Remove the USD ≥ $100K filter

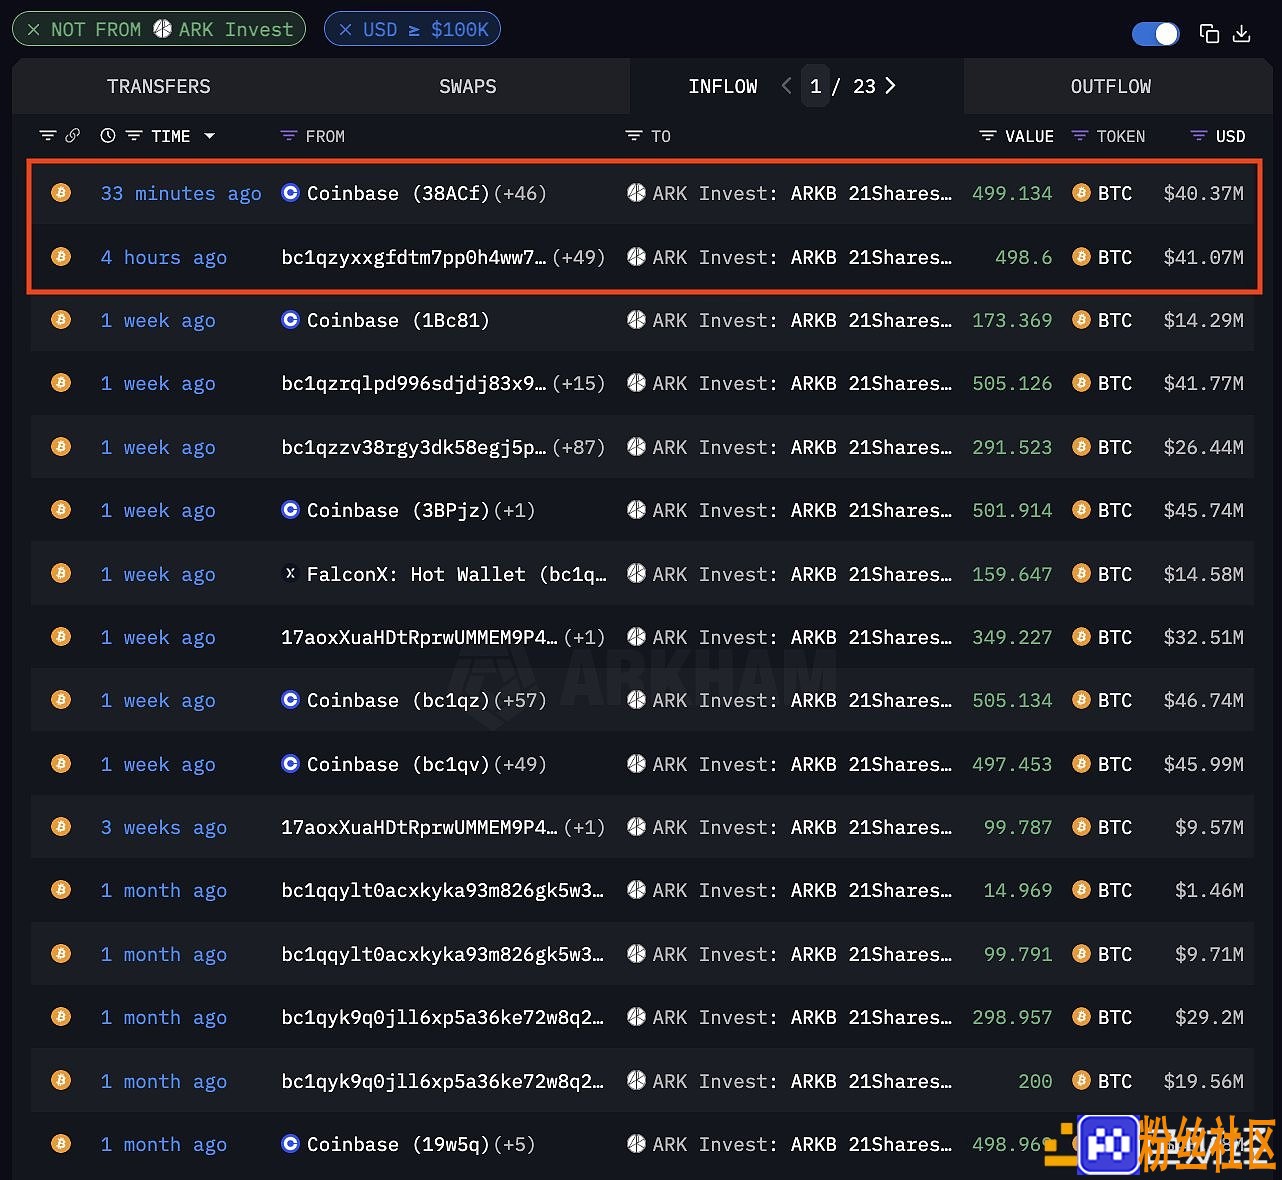coord(346,30)
